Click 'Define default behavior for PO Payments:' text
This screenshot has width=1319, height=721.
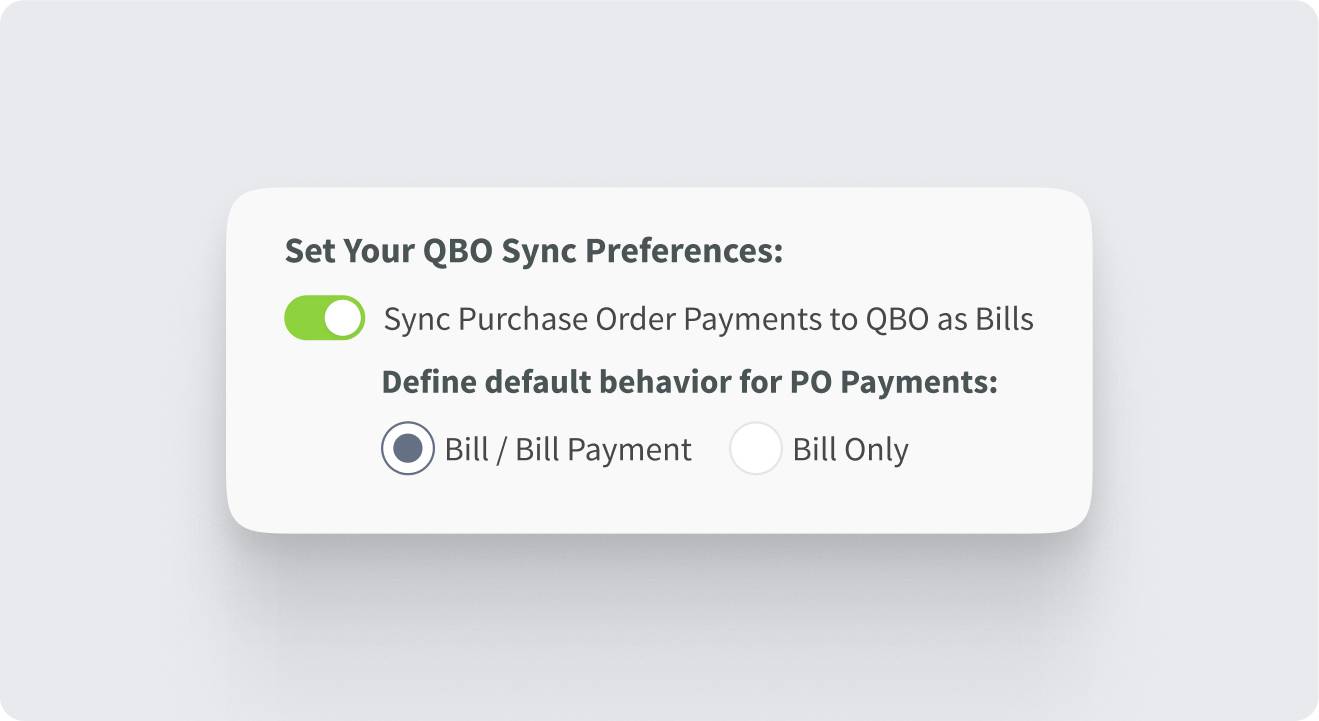pos(690,382)
